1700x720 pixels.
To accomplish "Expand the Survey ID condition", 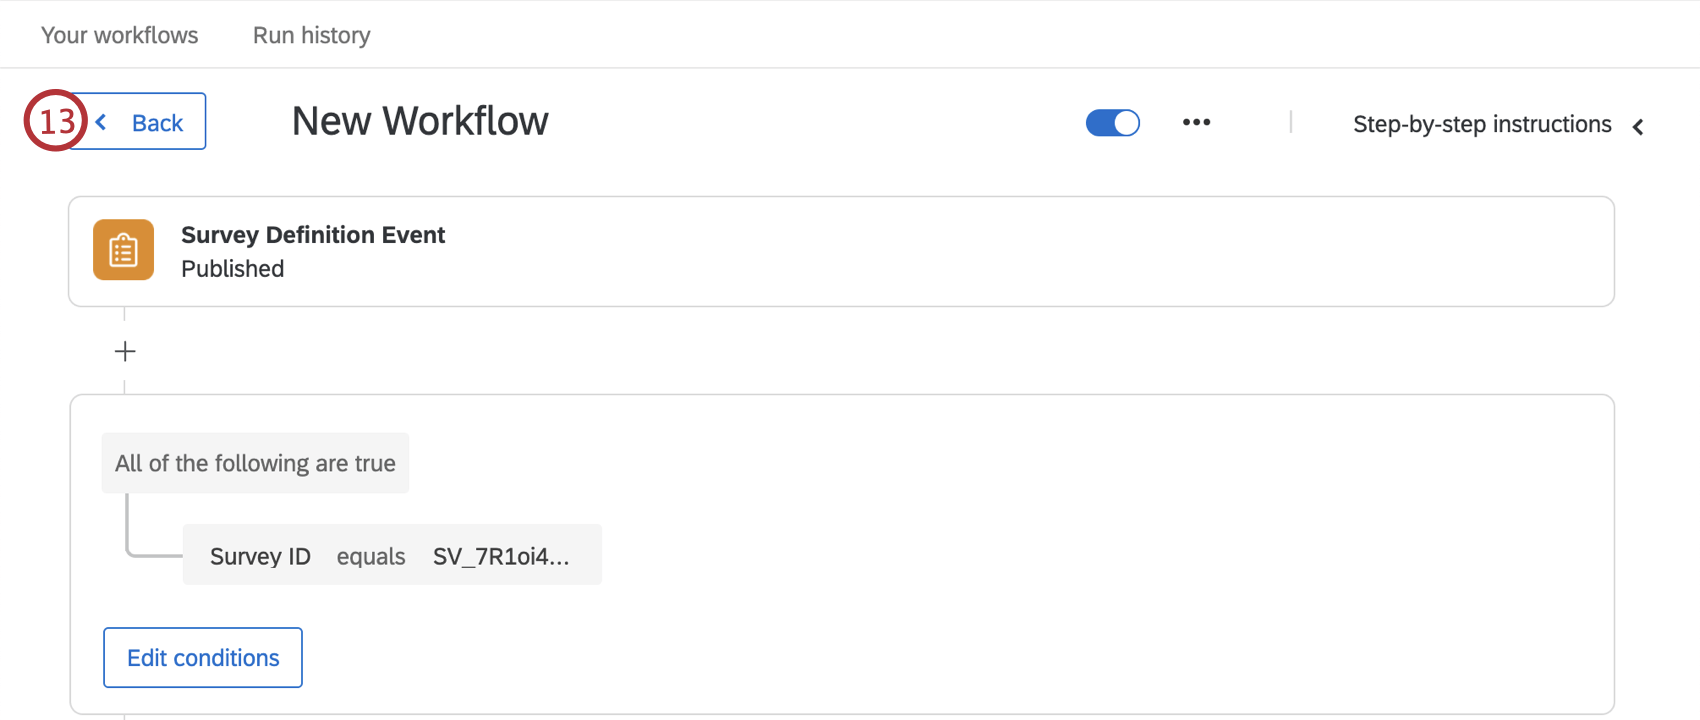I will tap(392, 555).
